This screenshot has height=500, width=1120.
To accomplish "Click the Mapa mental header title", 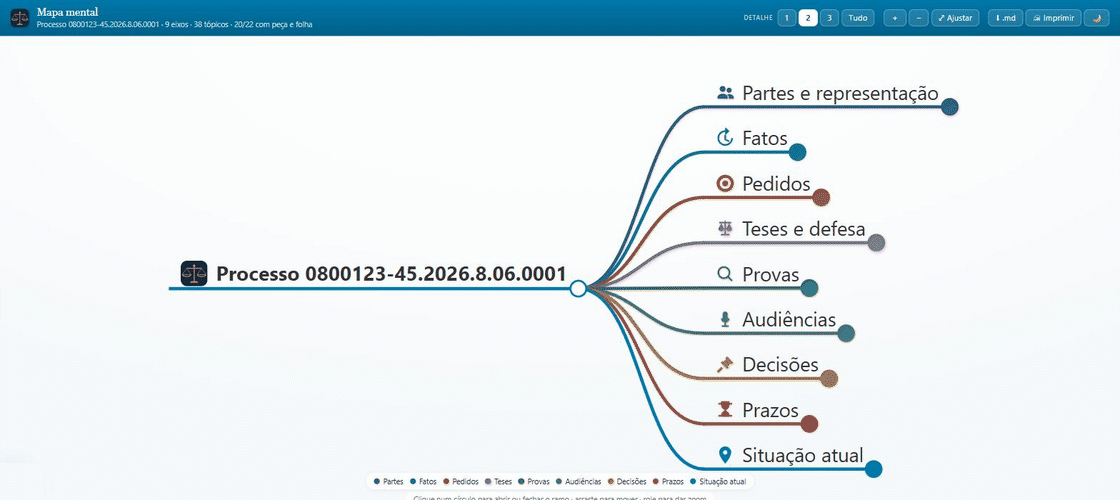I will (67, 12).
